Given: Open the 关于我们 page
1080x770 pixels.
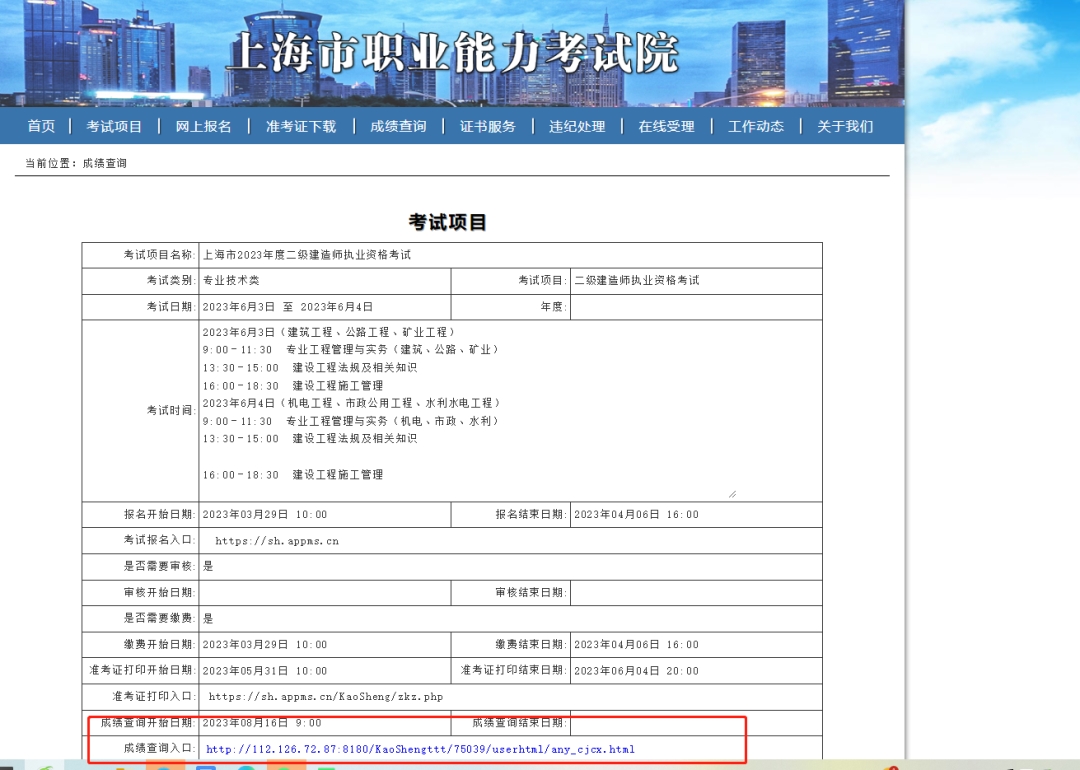Looking at the screenshot, I should tap(845, 126).
